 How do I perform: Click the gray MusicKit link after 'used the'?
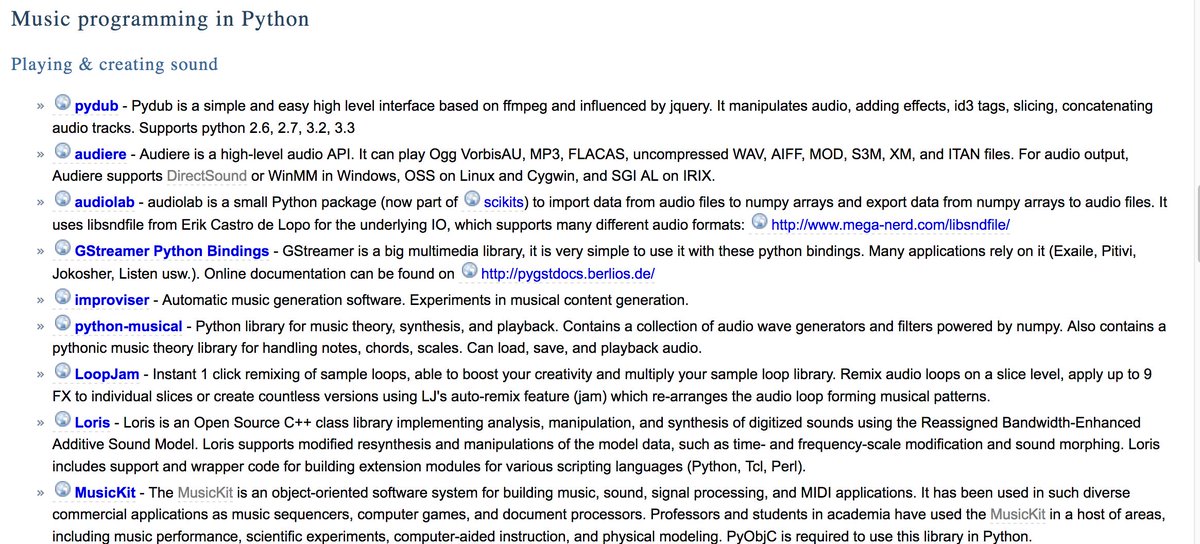1019,515
